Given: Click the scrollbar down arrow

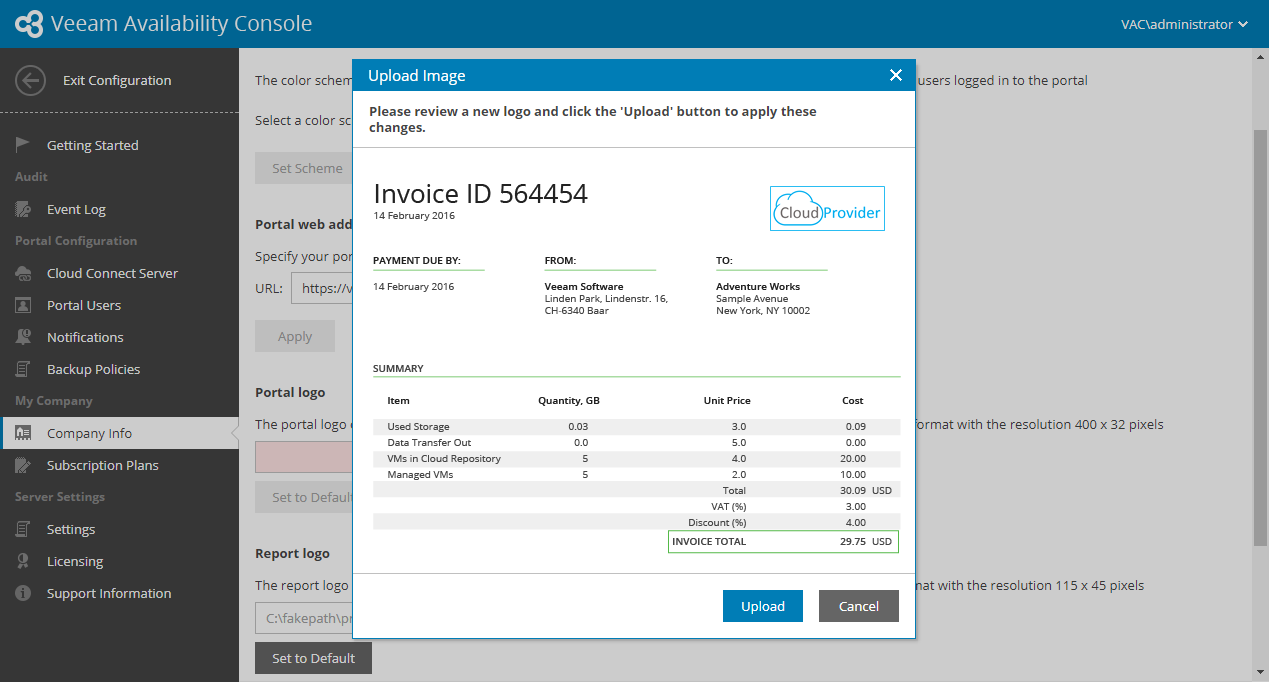Looking at the screenshot, I should (x=1260, y=672).
